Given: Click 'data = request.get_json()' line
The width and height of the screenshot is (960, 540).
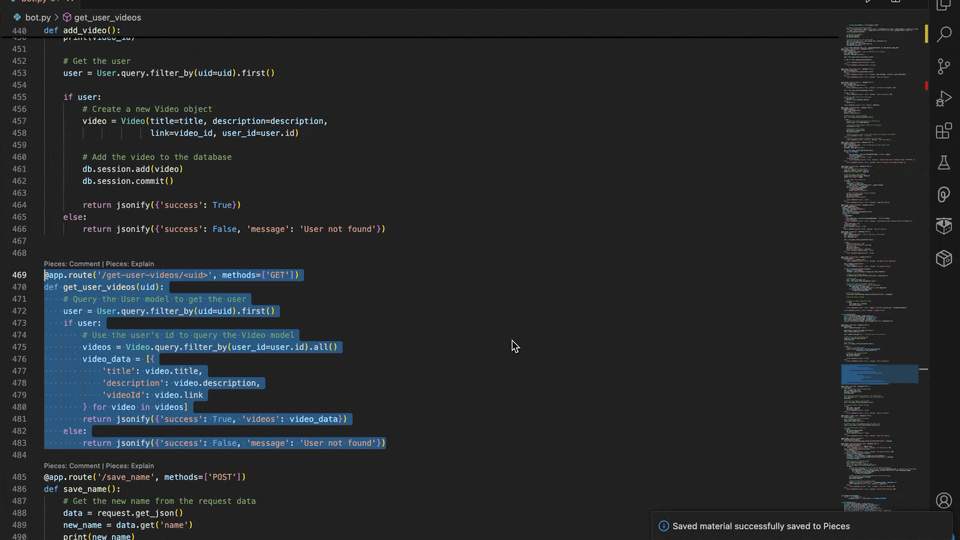Looking at the screenshot, I should click(x=123, y=513).
